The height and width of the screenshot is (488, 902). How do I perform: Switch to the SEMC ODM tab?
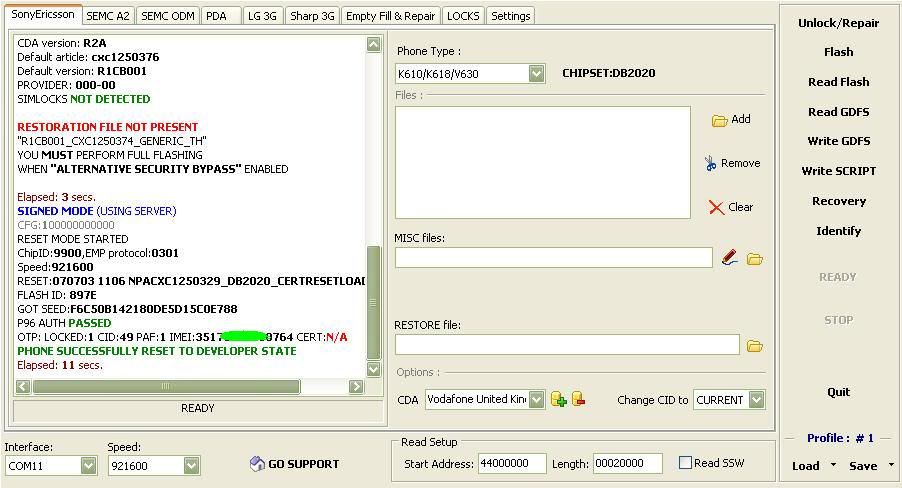click(x=168, y=16)
